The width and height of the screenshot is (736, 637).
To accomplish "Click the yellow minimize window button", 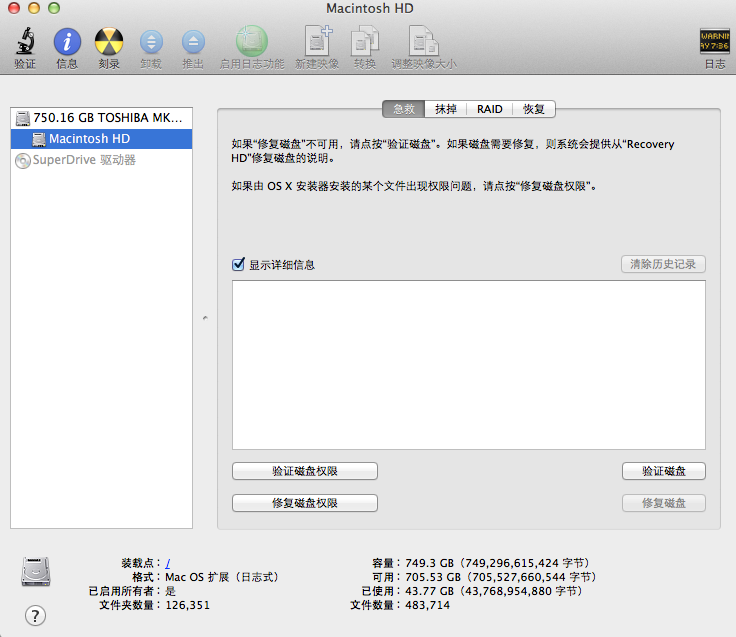I will (x=34, y=8).
